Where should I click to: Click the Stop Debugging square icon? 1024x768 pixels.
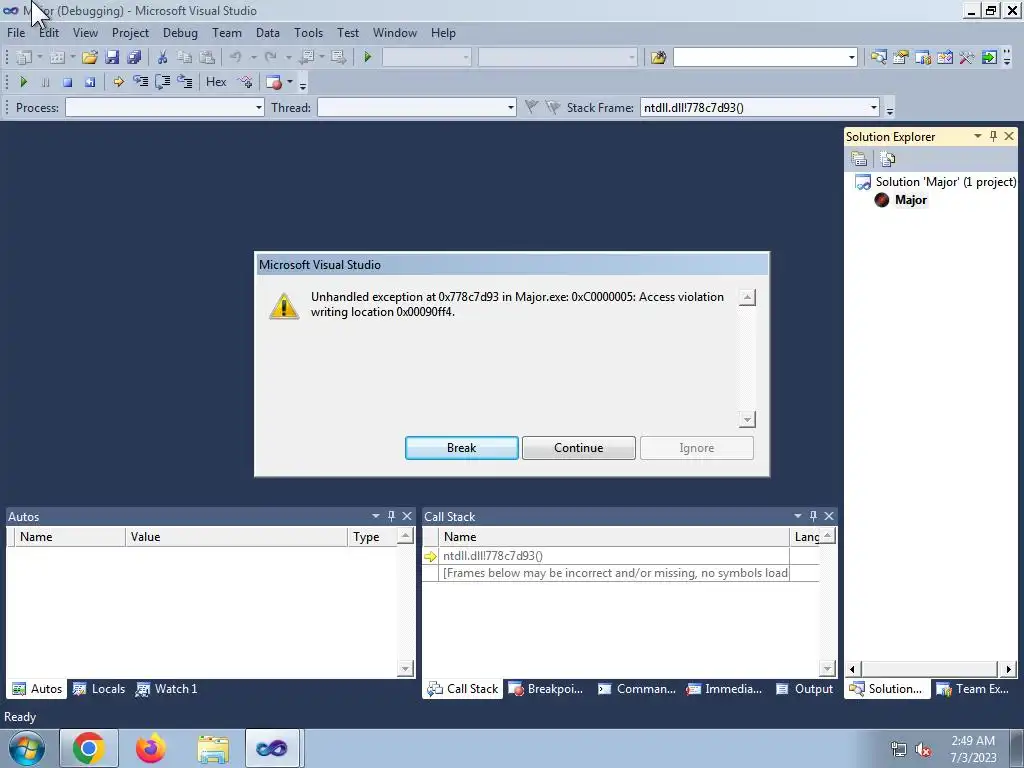pyautogui.click(x=67, y=82)
